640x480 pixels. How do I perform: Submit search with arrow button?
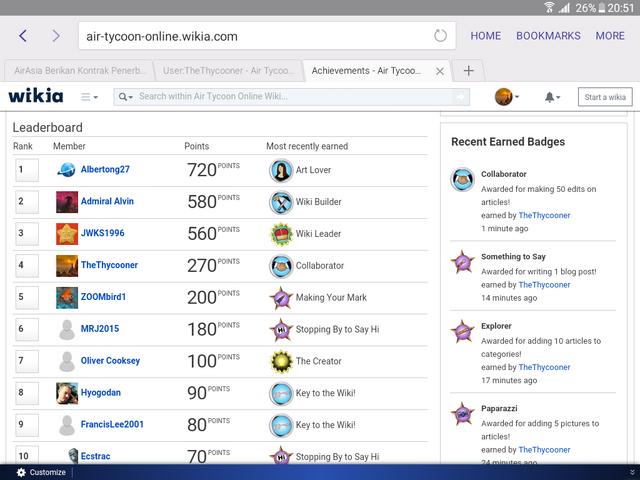point(460,97)
